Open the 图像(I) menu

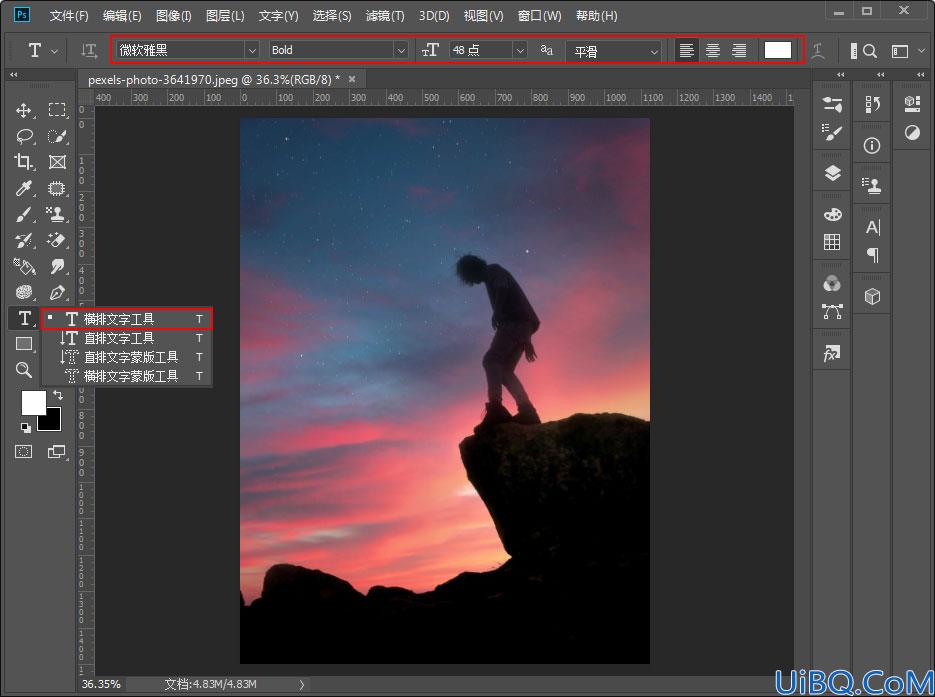tap(174, 16)
